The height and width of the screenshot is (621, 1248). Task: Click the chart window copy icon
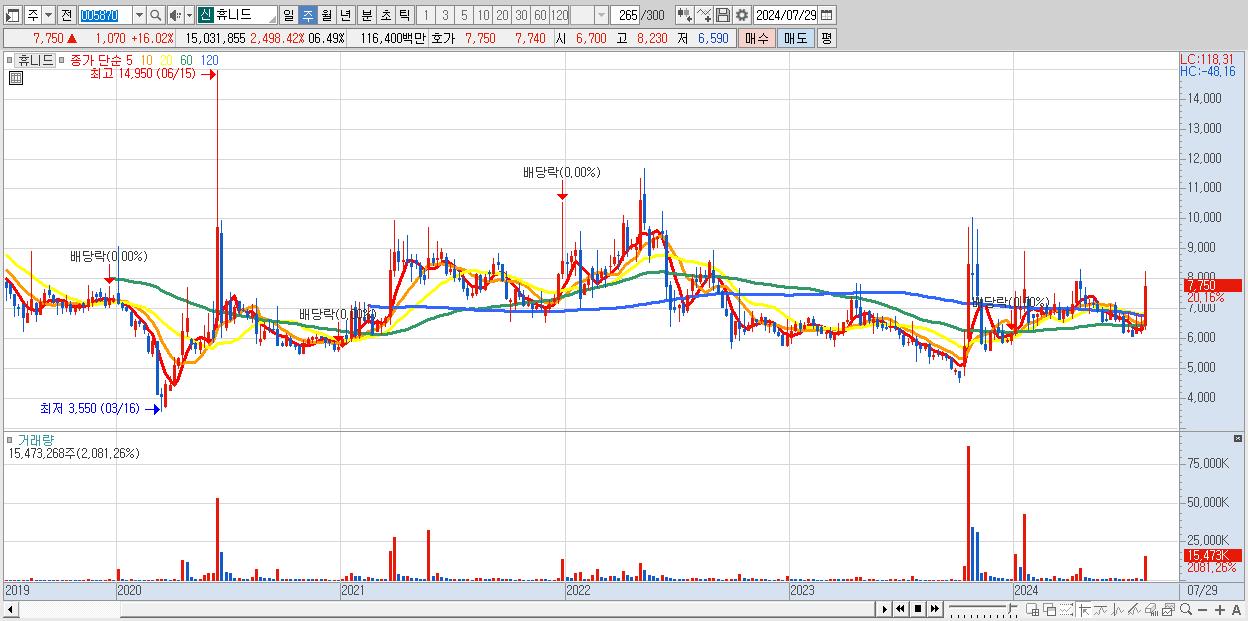tap(1168, 610)
